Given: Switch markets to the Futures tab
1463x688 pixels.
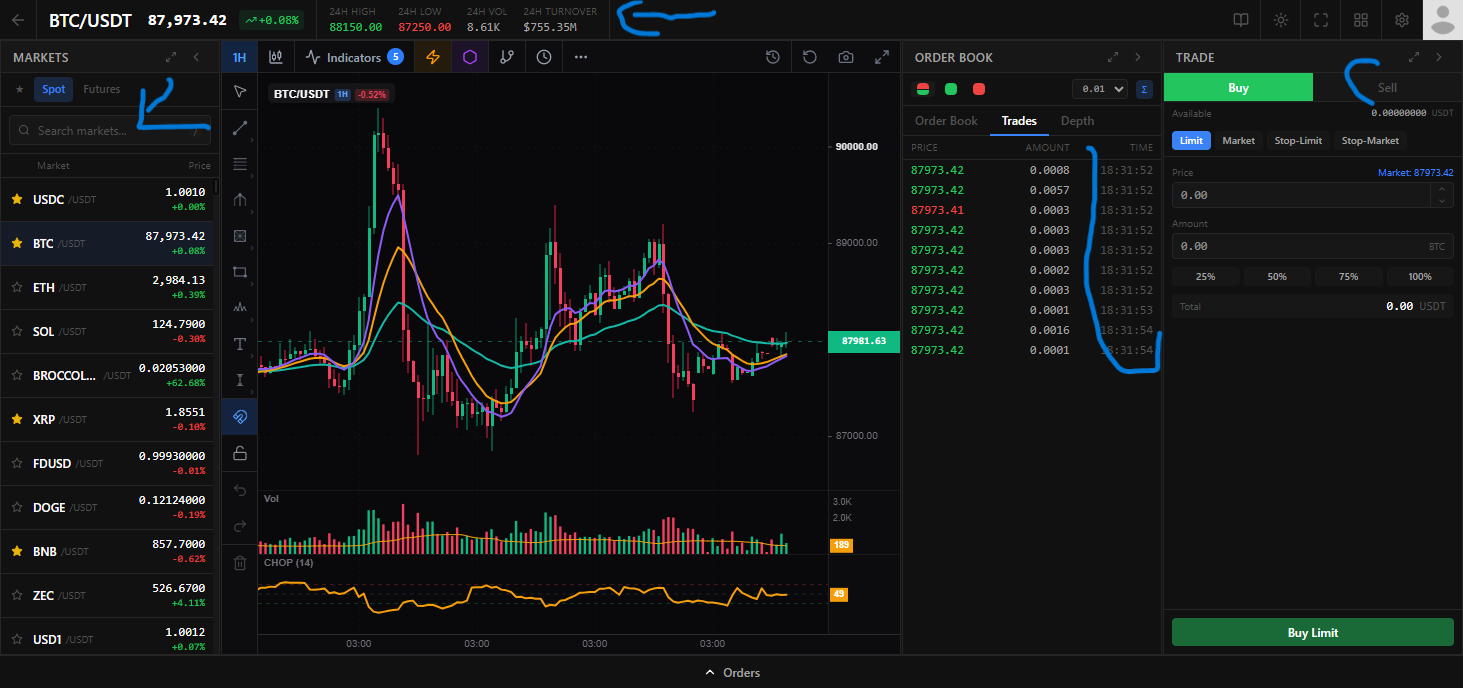Looking at the screenshot, I should 102,89.
